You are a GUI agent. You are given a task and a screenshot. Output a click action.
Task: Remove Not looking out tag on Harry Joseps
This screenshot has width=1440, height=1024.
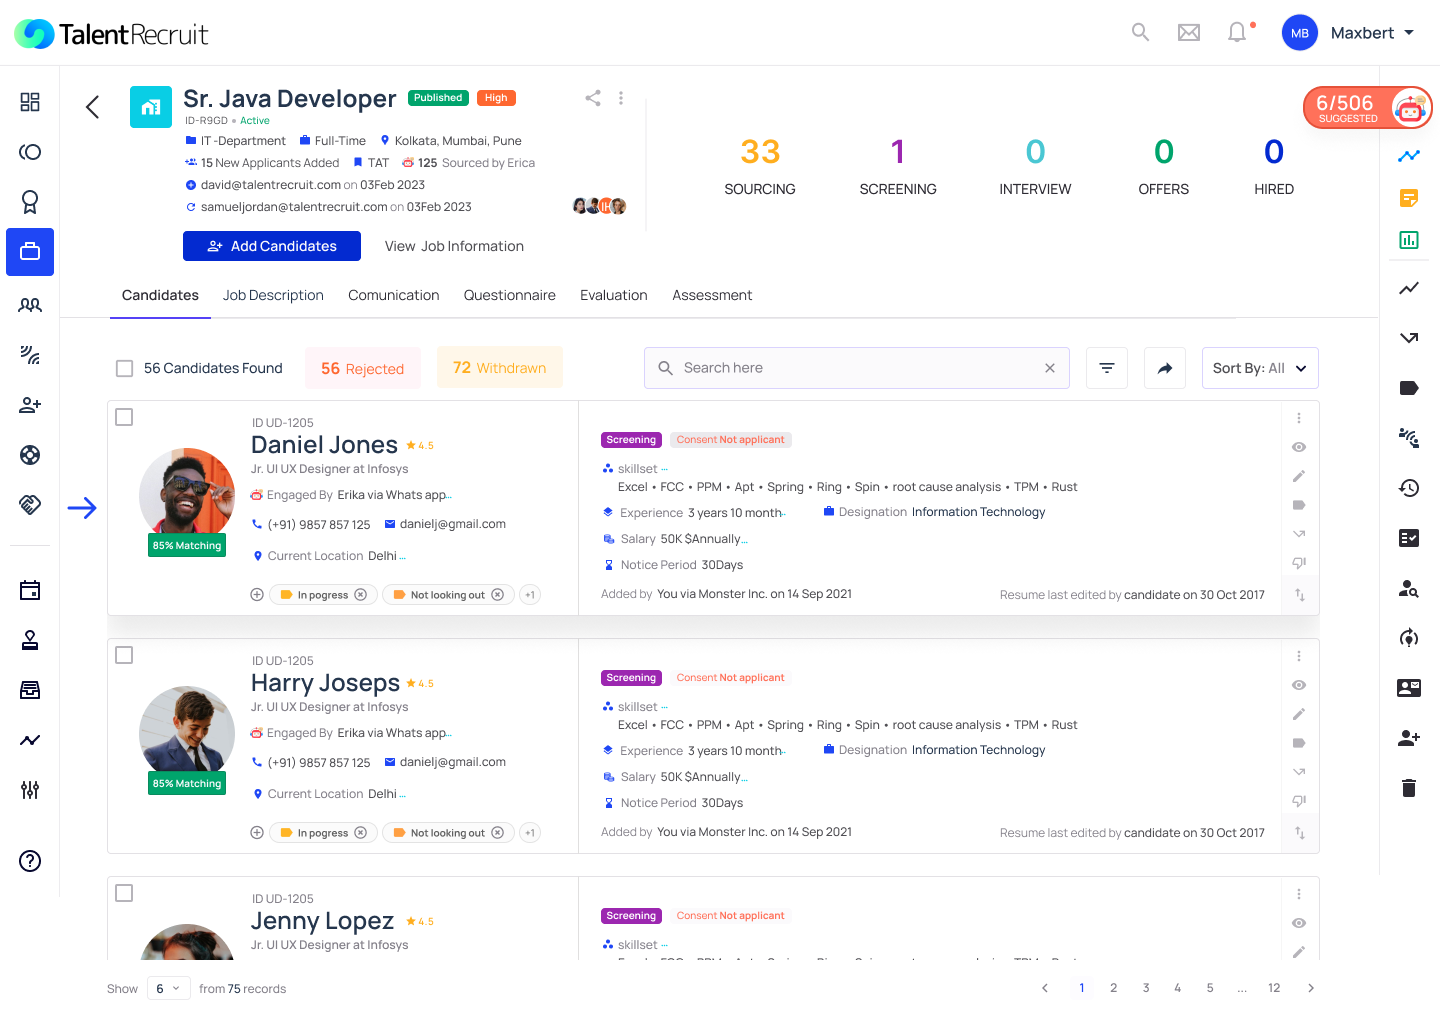(x=497, y=833)
